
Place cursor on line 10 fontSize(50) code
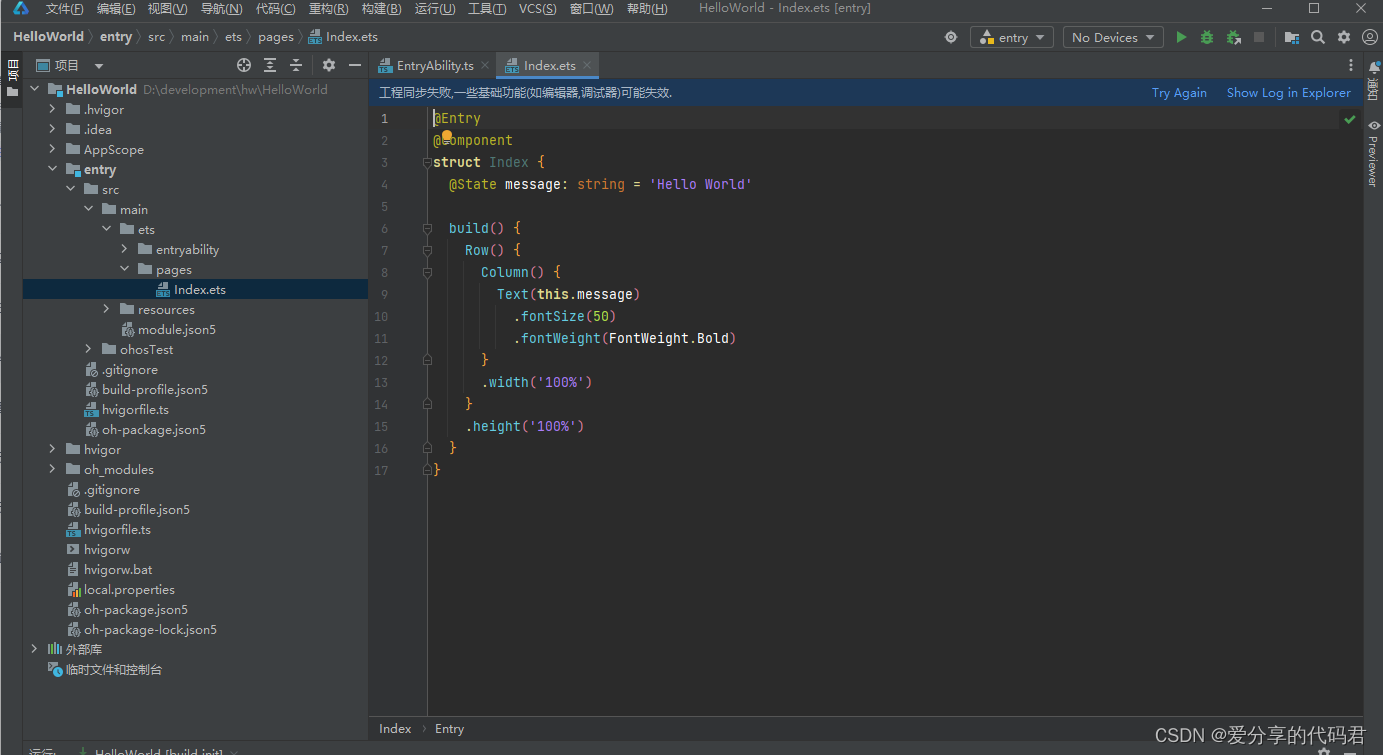pyautogui.click(x=564, y=316)
